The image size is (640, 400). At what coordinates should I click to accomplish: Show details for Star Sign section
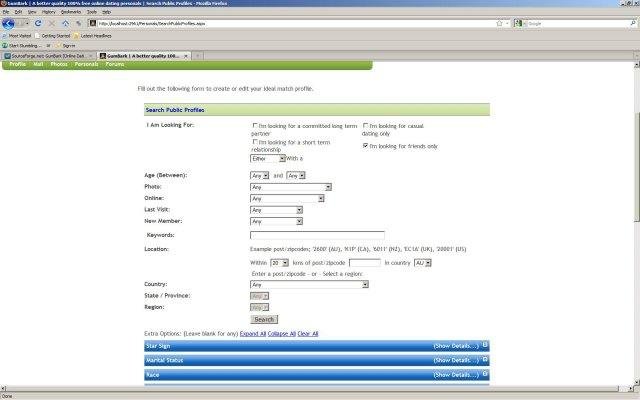pos(456,346)
